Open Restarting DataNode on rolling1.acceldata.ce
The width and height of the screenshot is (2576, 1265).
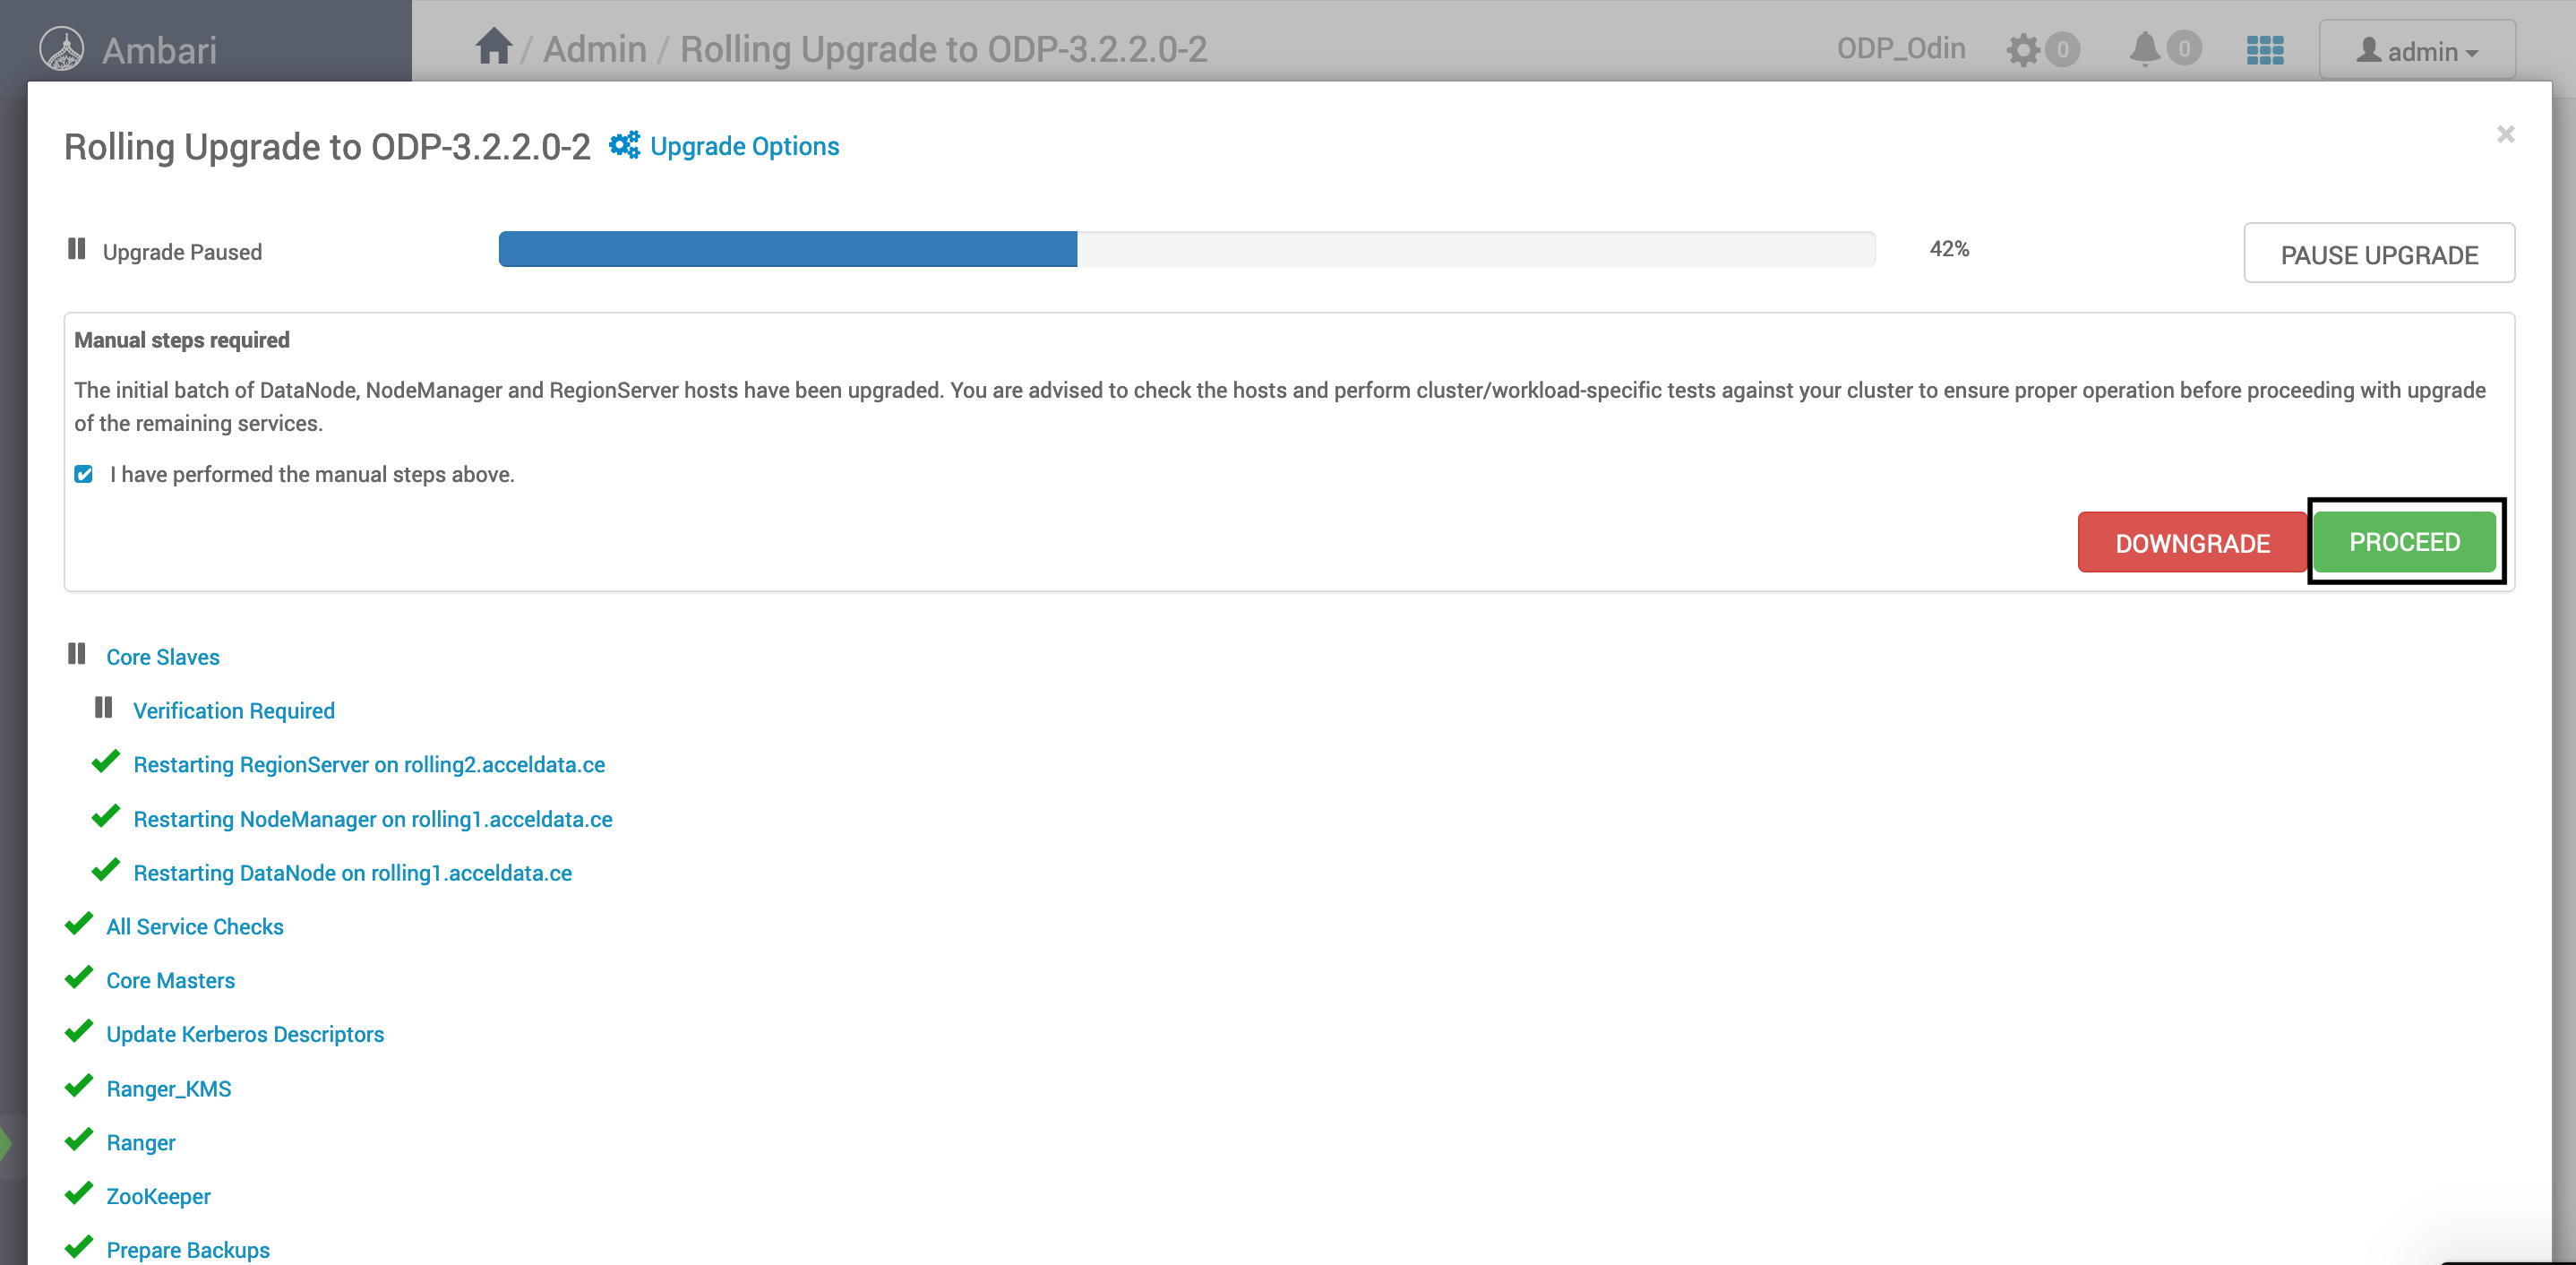coord(353,873)
